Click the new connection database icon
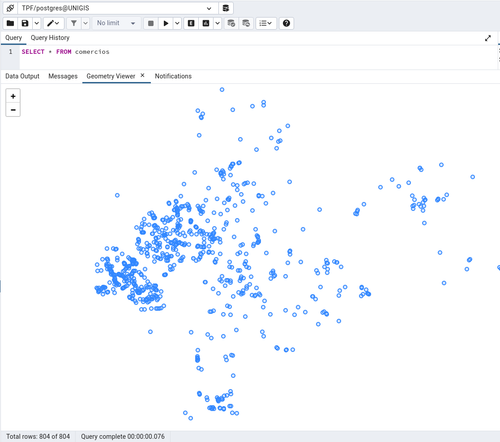 coord(226,8)
